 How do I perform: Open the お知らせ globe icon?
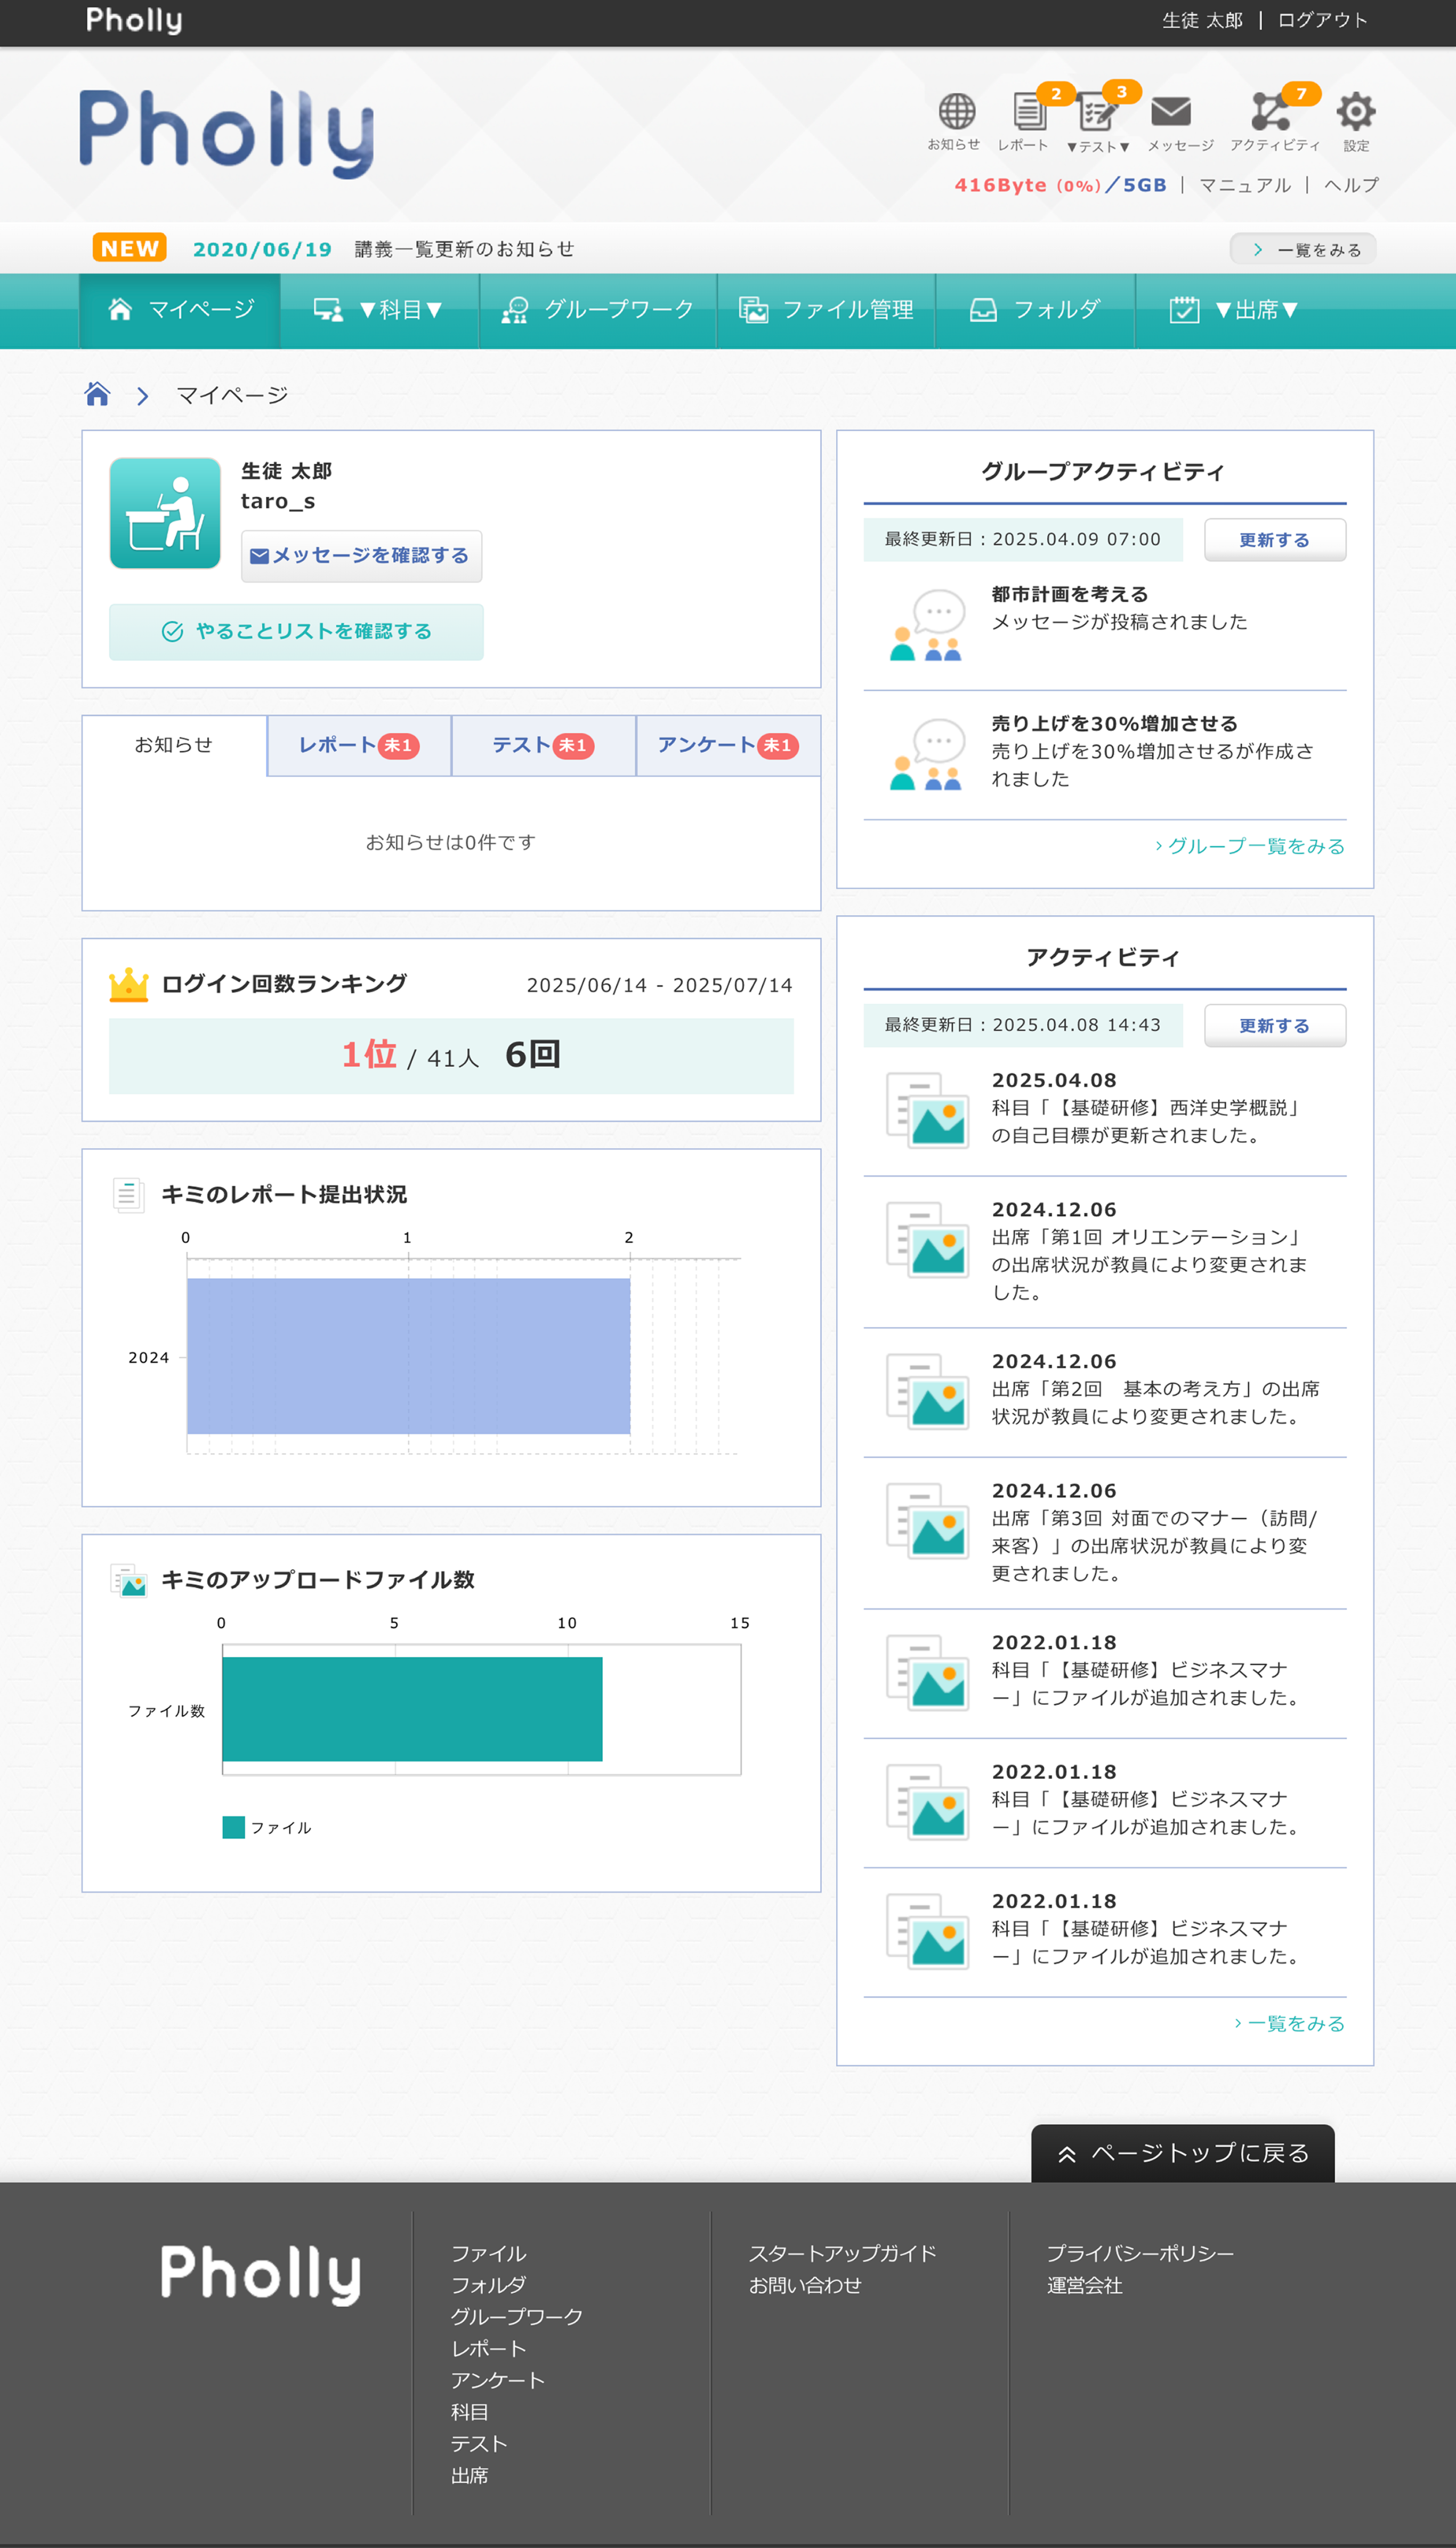956,112
